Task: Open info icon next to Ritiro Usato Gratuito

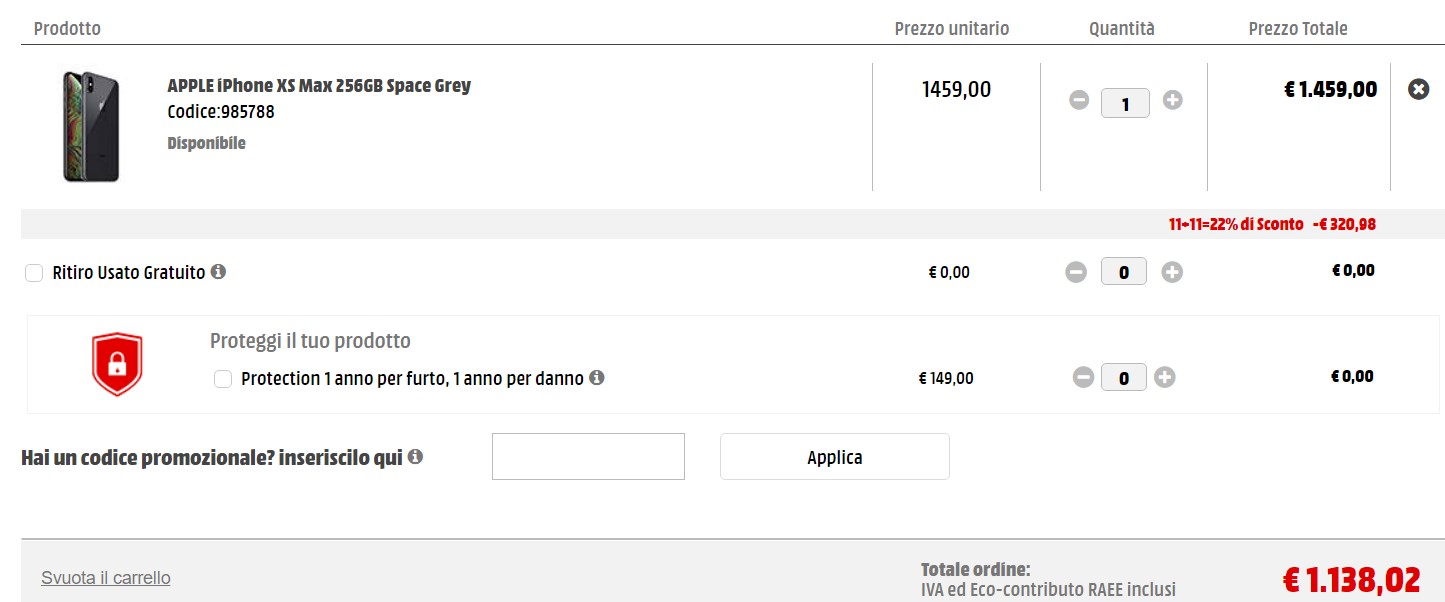Action: [x=218, y=271]
